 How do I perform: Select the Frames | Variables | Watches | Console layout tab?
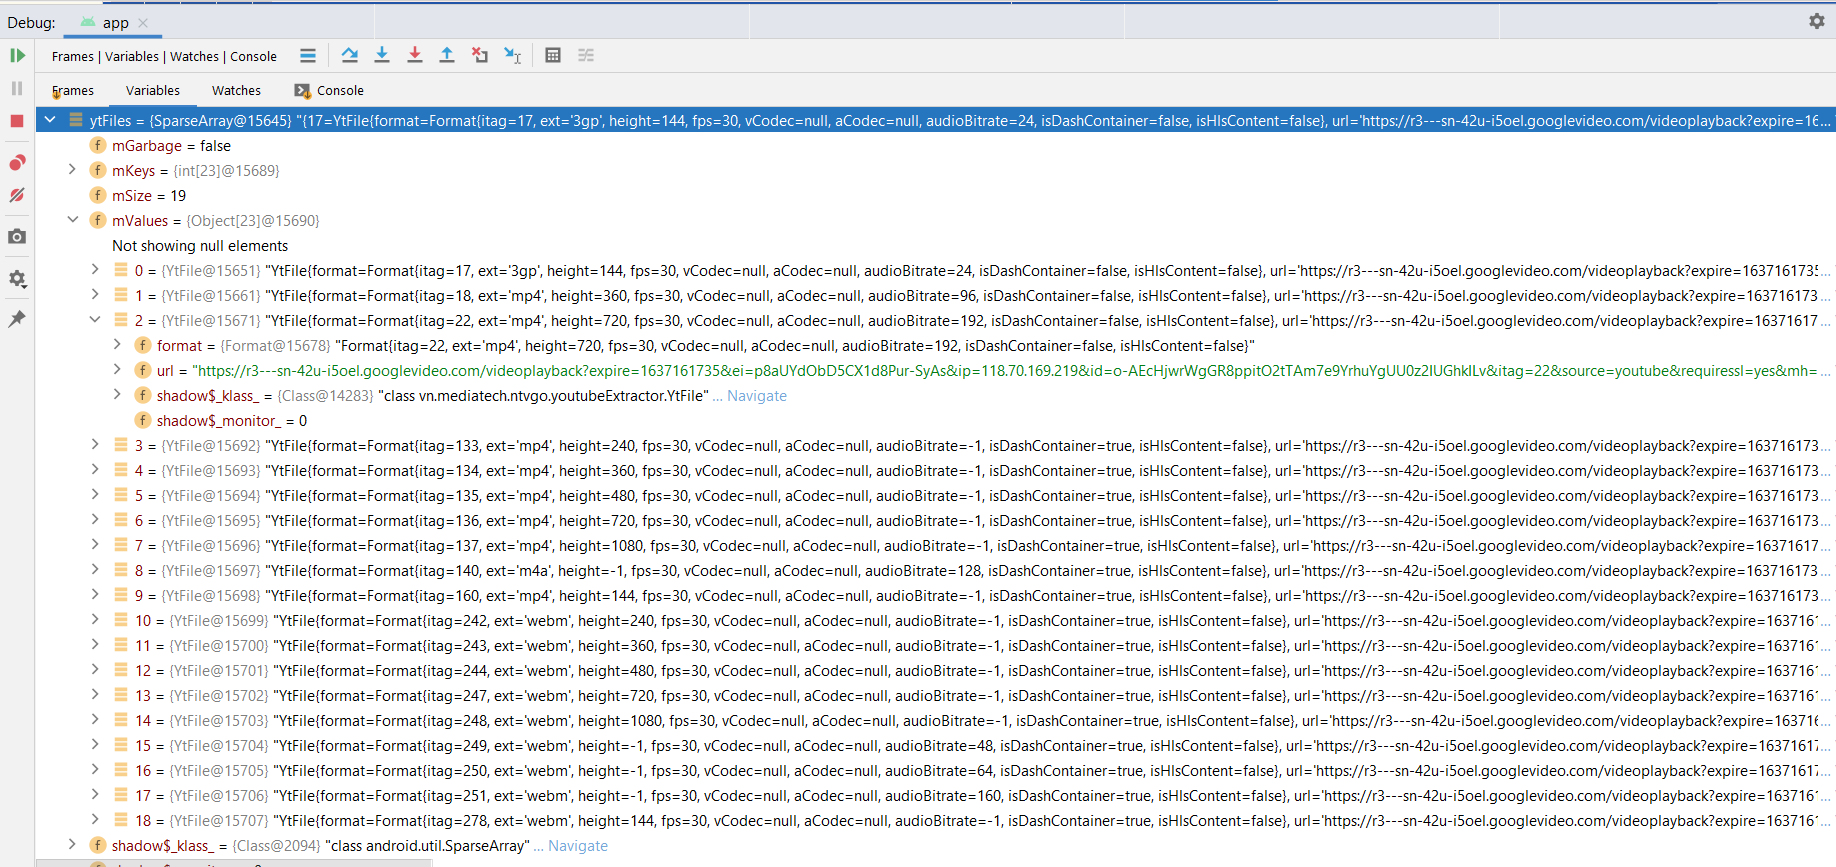tap(164, 57)
